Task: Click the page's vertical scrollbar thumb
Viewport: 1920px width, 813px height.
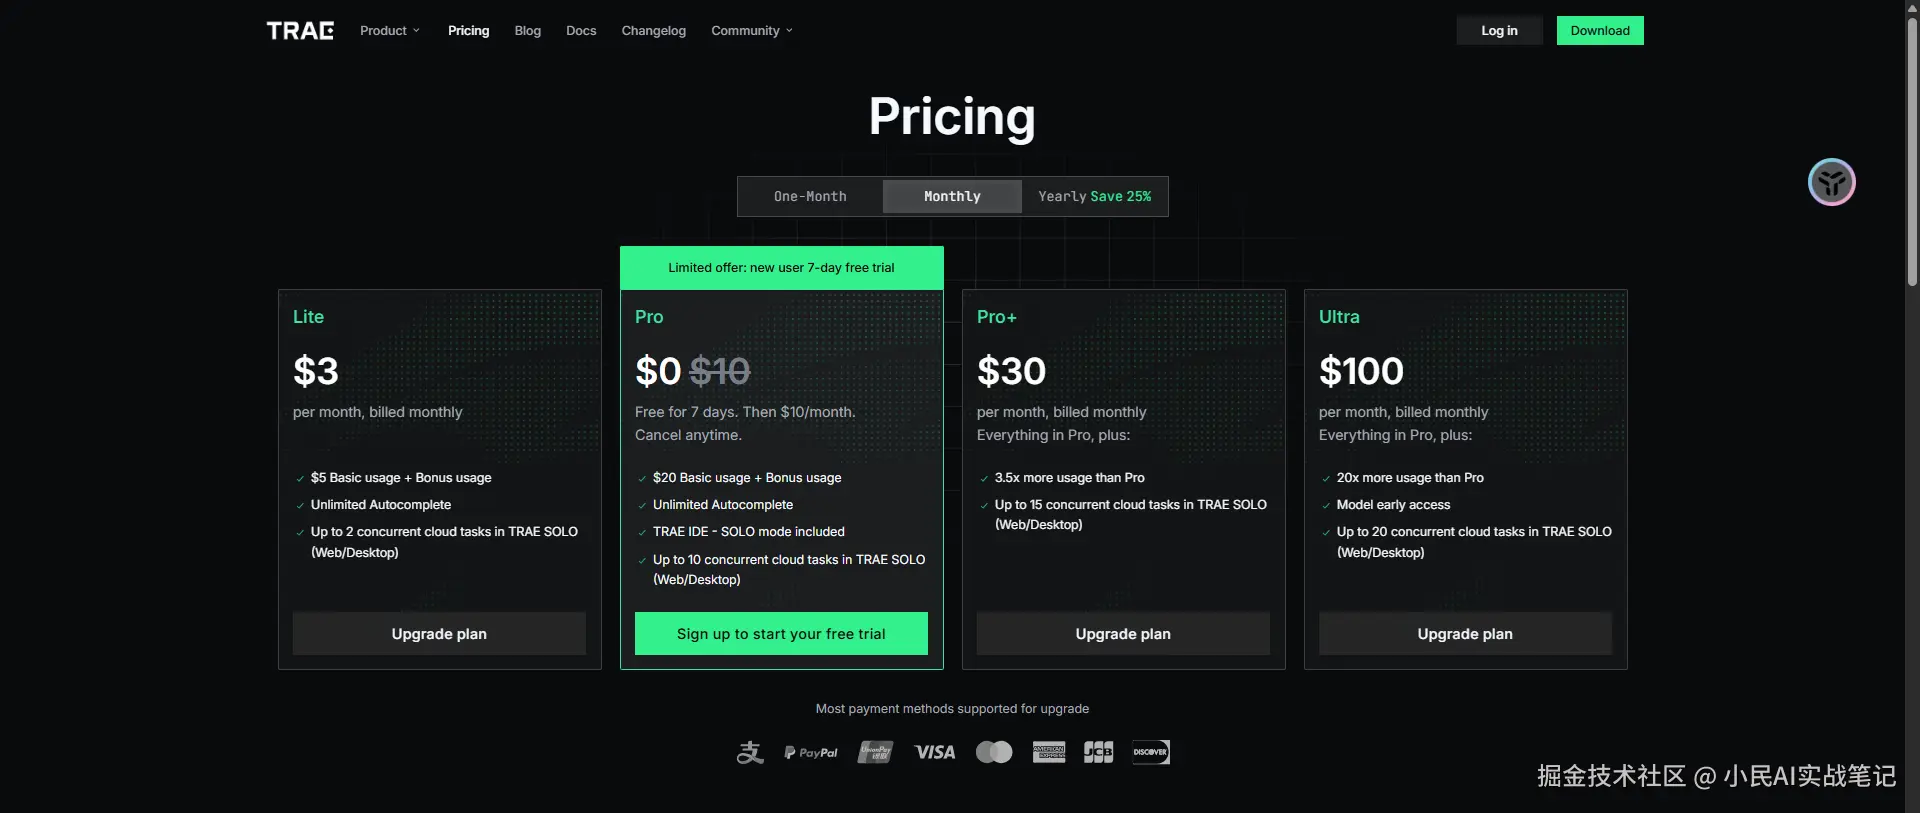Action: 1912,150
